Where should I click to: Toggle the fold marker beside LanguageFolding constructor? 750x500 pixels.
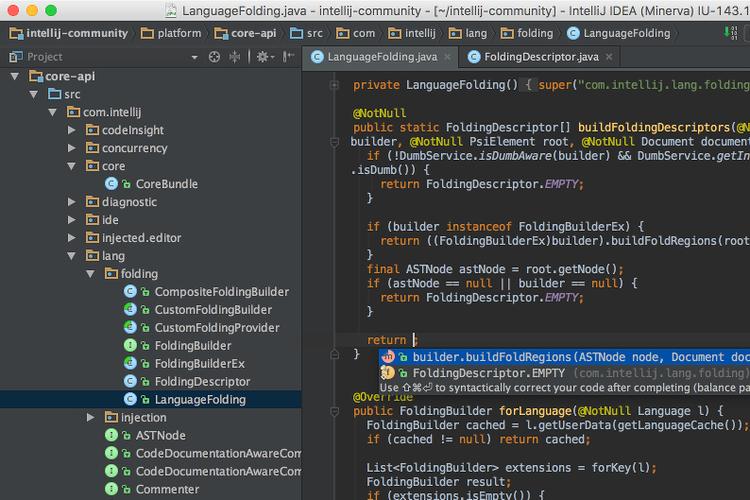pyautogui.click(x=334, y=85)
